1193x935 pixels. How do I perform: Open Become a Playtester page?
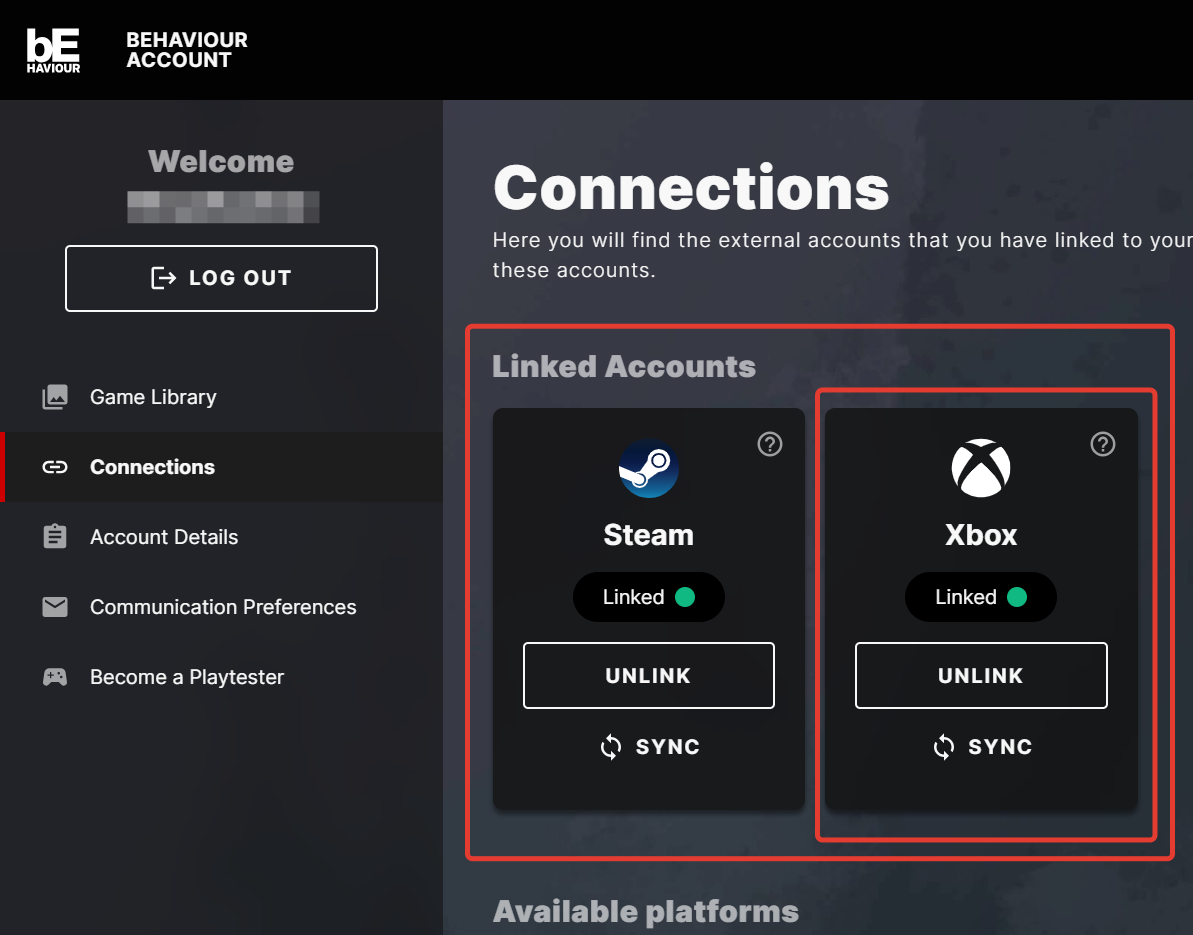(x=221, y=677)
